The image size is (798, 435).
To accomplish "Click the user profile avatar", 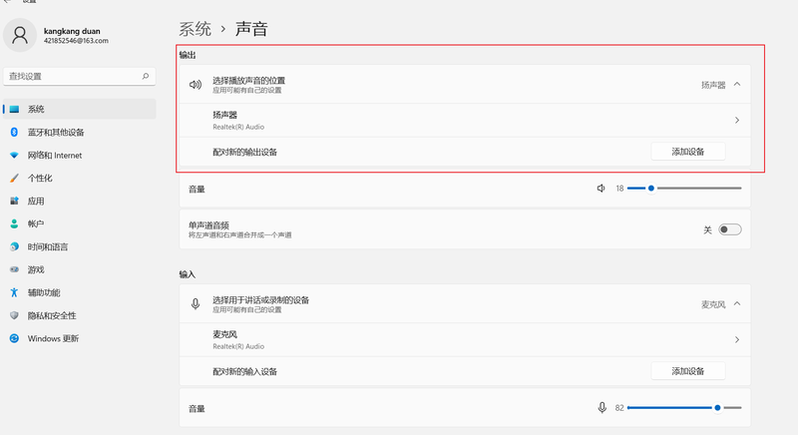I will (21, 36).
